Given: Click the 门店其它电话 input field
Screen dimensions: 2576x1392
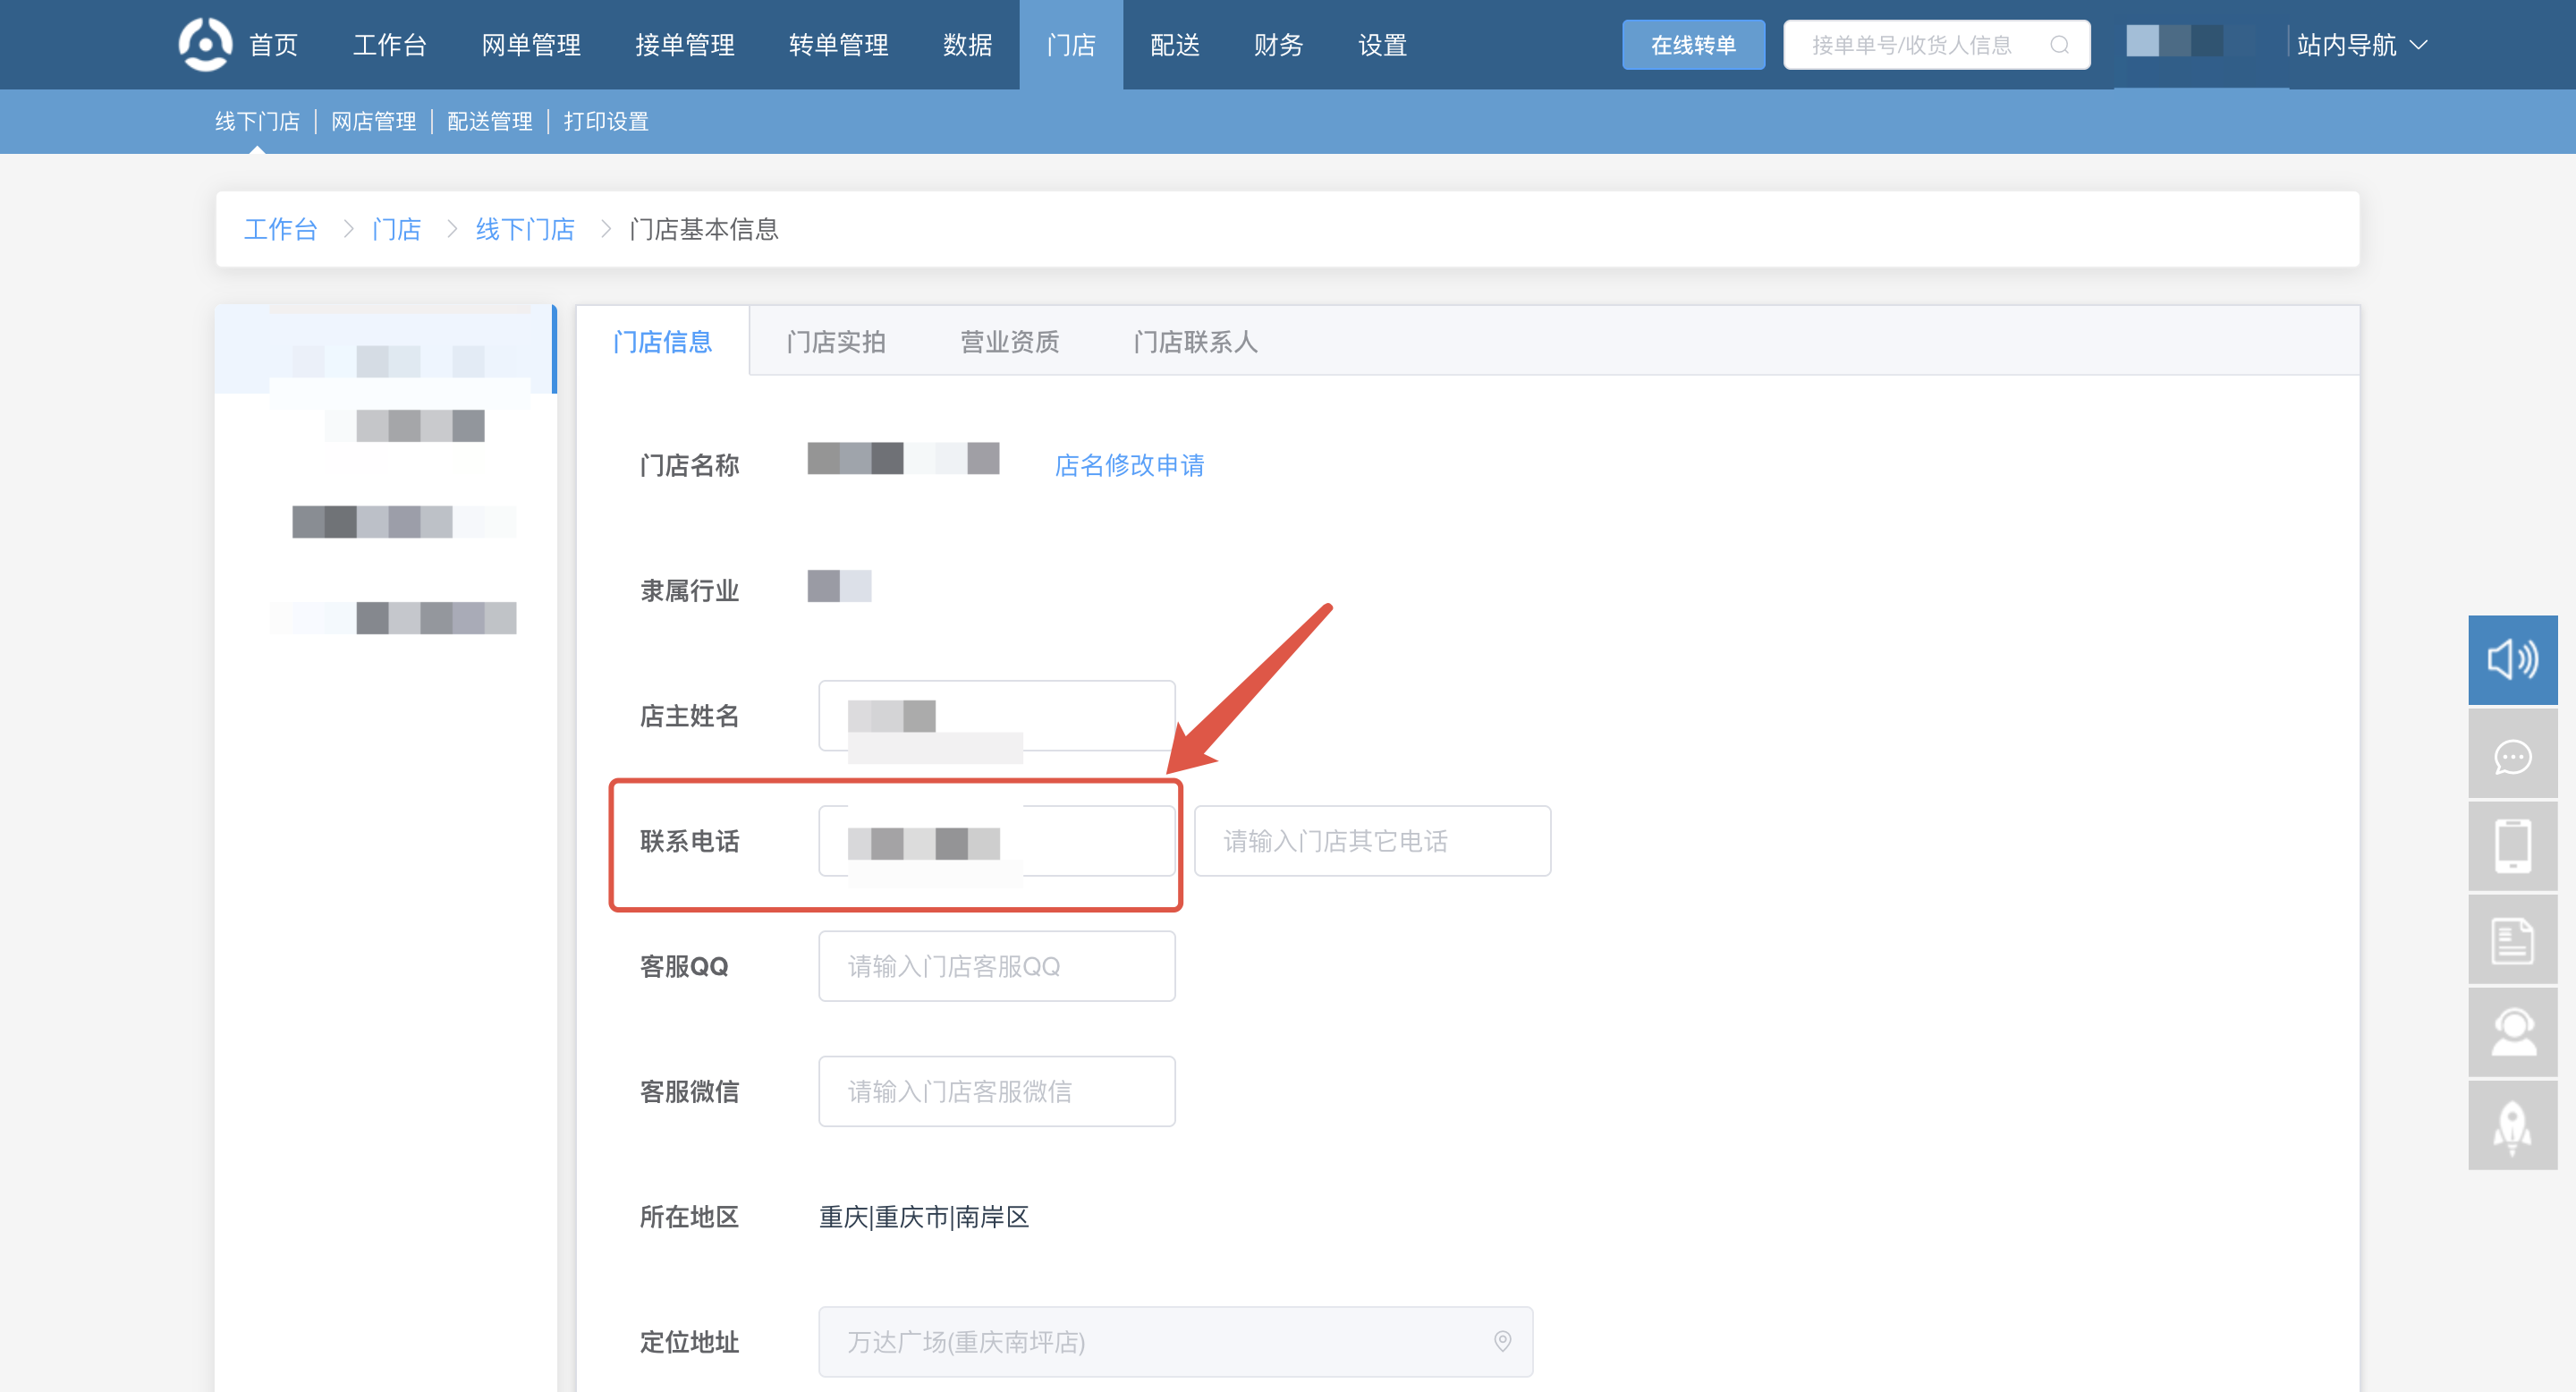Looking at the screenshot, I should pyautogui.click(x=1371, y=841).
